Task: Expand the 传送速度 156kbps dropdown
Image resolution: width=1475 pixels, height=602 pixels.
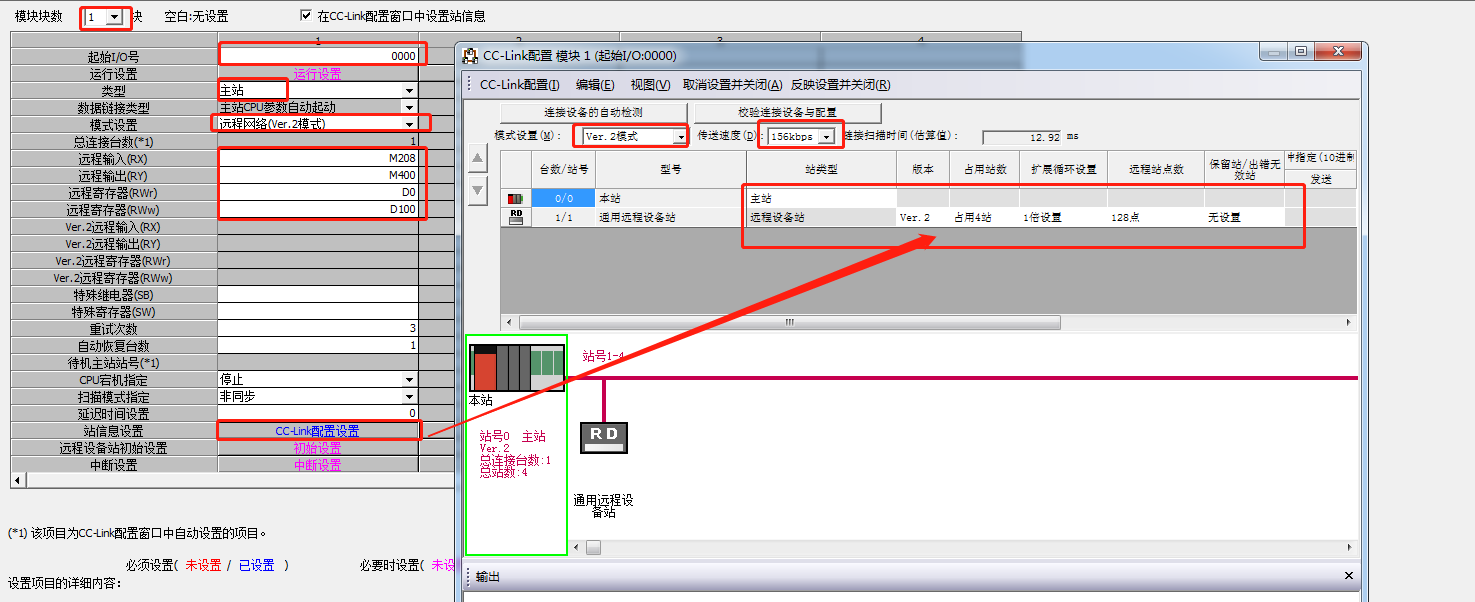Action: tap(827, 137)
